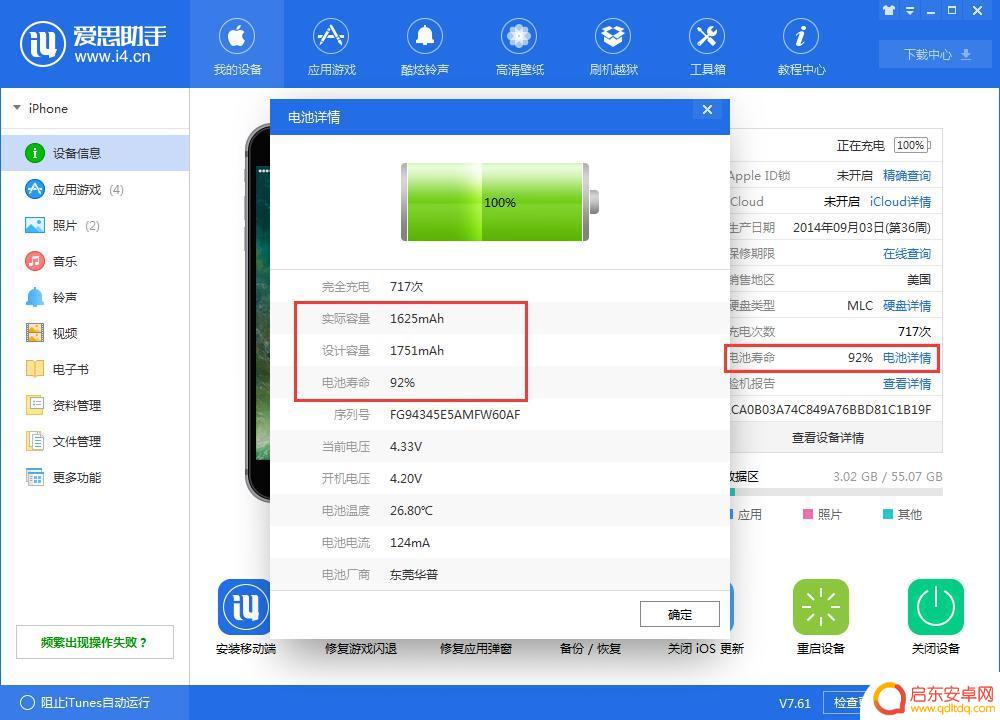Open 酷炫铃声 tab in top navigation
The height and width of the screenshot is (720, 1000).
pos(425,47)
